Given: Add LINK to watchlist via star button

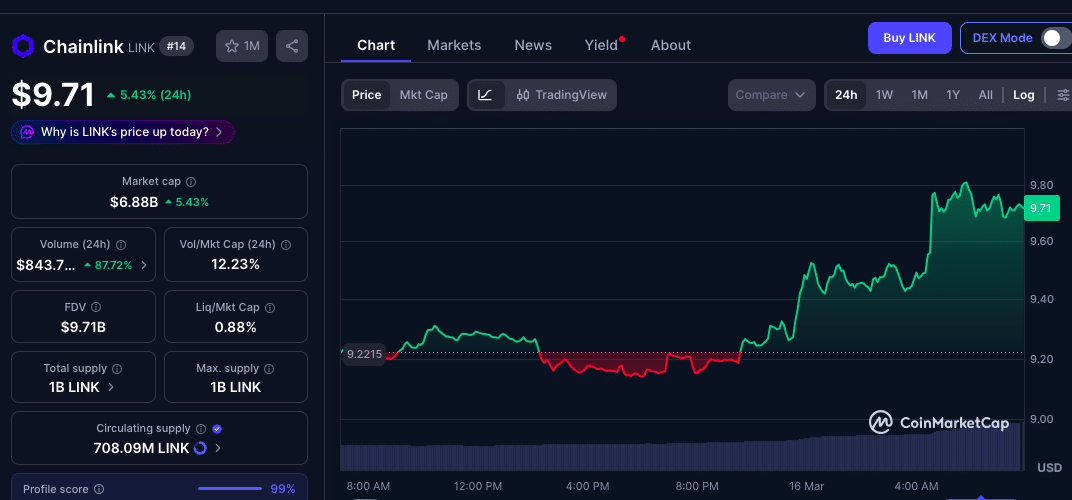Looking at the screenshot, I should (242, 46).
